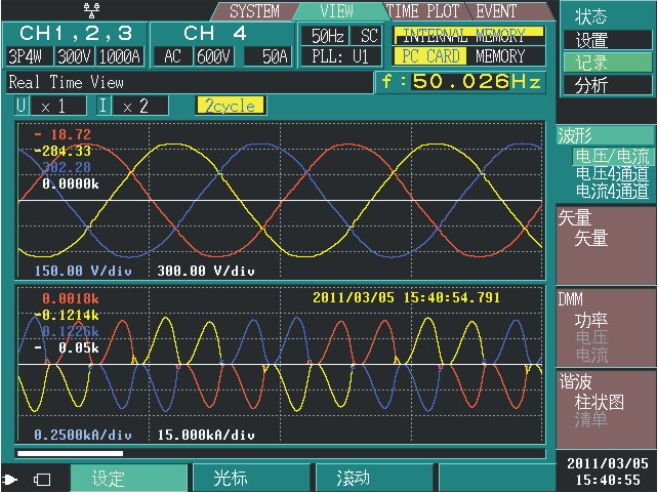
Task: Open the 2cycle display span selector
Action: pos(230,105)
